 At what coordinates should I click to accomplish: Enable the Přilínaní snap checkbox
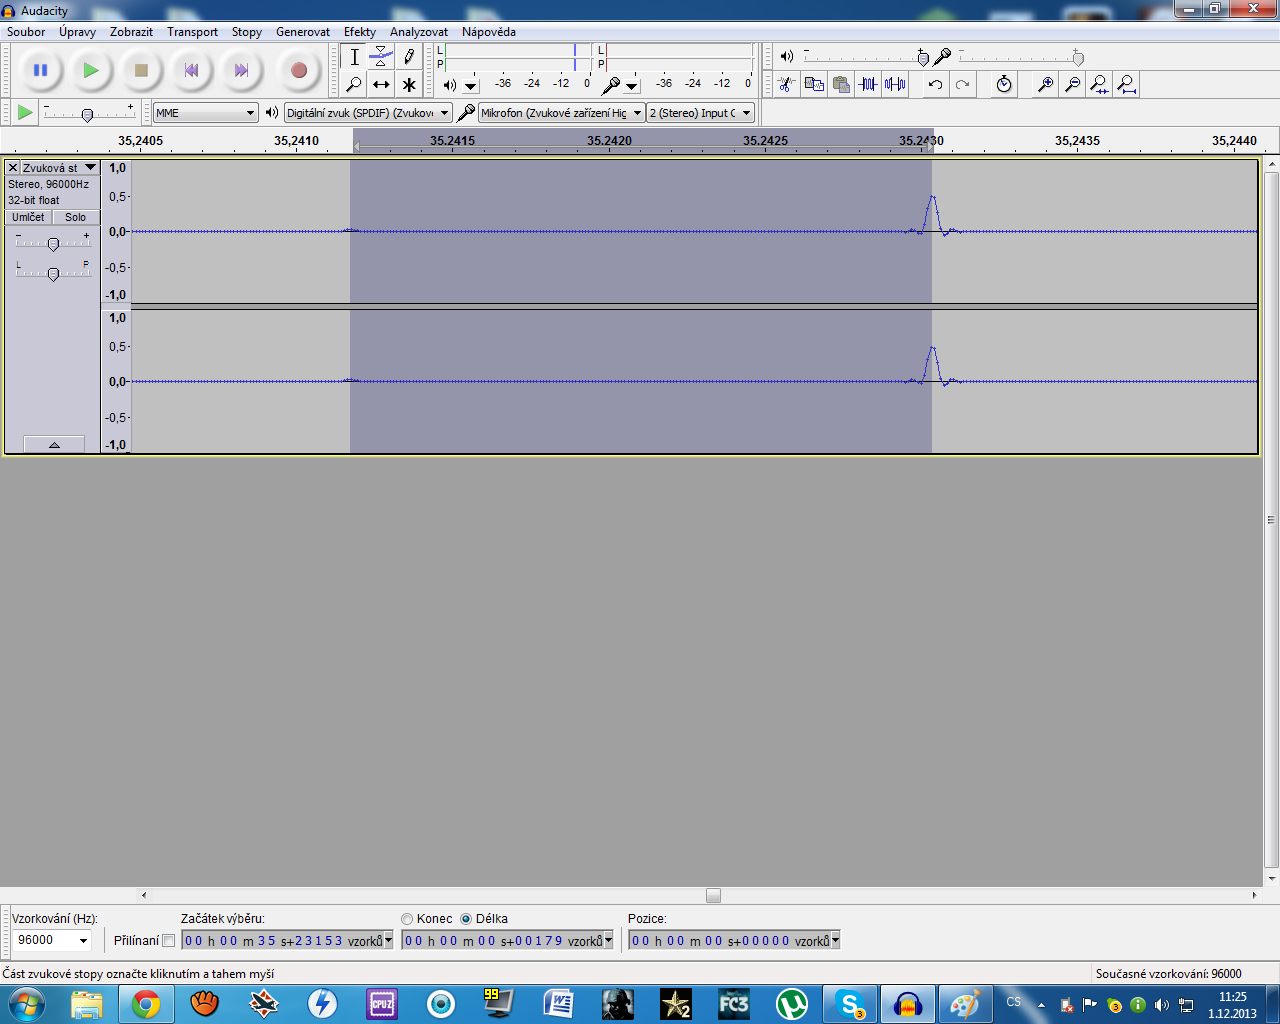coord(168,940)
